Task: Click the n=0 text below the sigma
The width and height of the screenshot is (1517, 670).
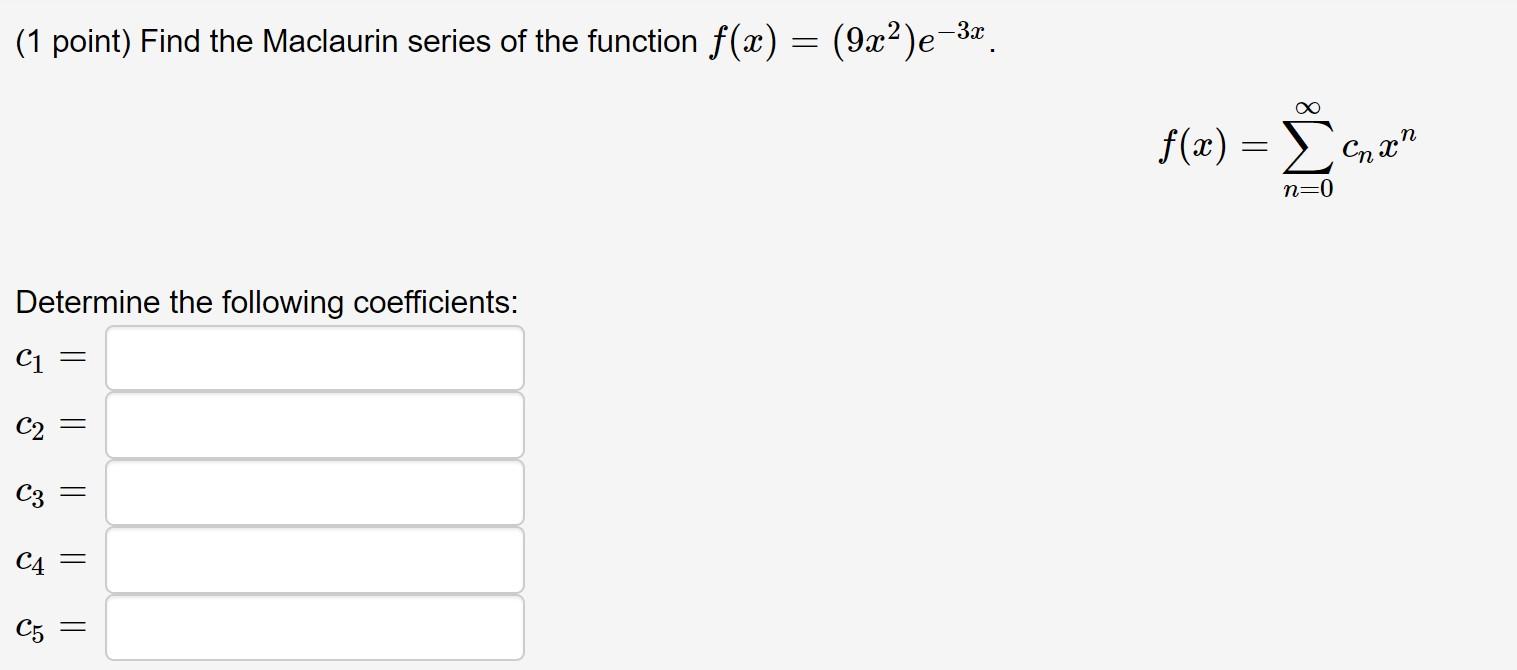Action: click(x=1308, y=188)
